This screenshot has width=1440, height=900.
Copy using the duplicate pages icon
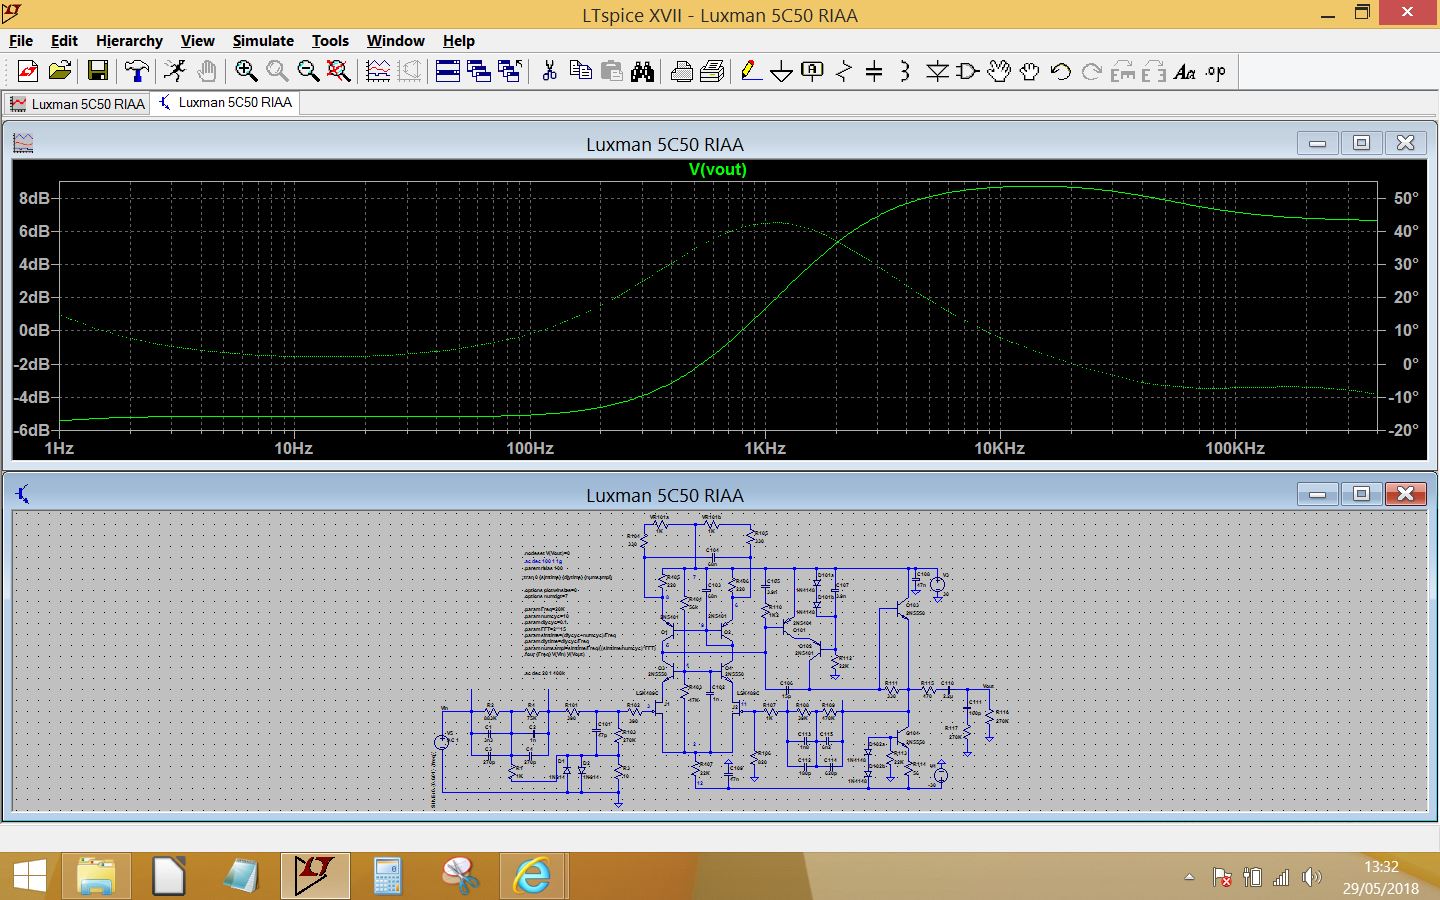(580, 71)
